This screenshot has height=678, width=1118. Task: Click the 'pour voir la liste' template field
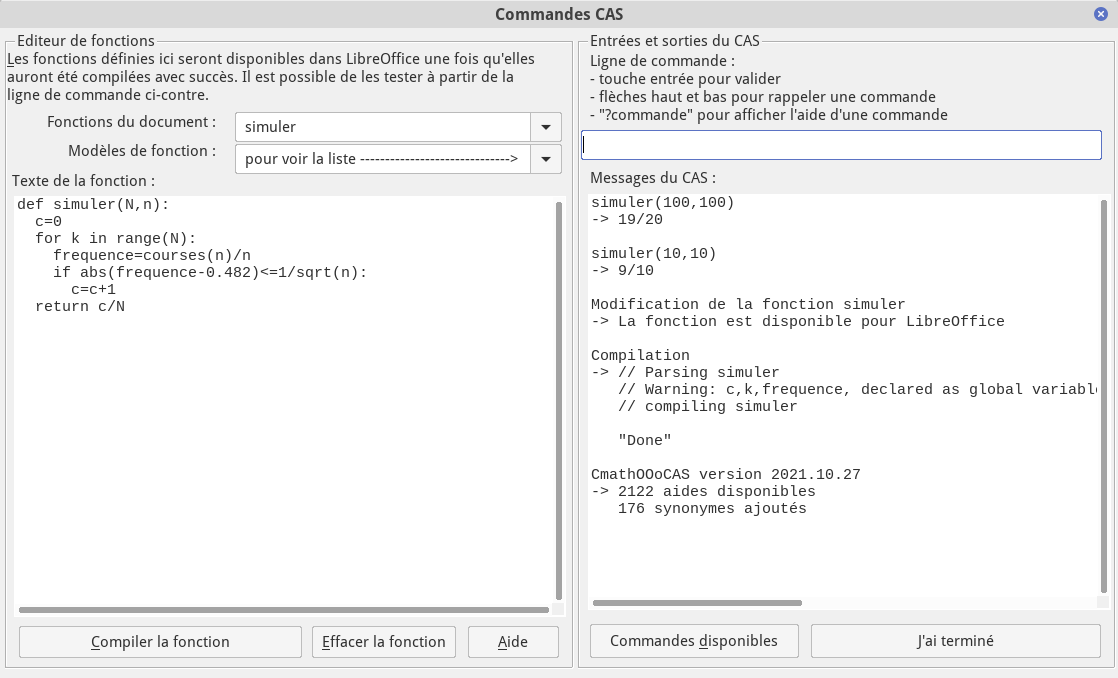pyautogui.click(x=382, y=159)
